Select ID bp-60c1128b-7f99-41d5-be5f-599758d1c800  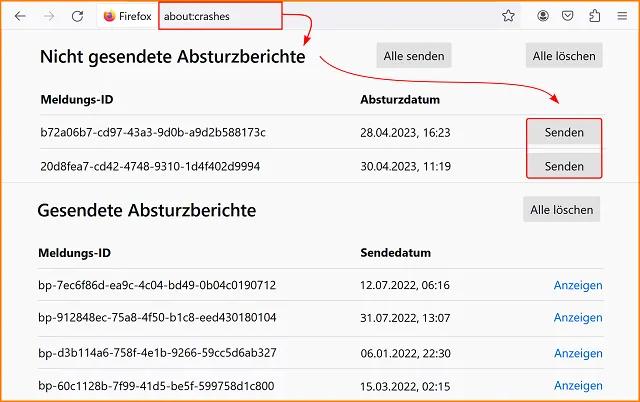coord(156,386)
